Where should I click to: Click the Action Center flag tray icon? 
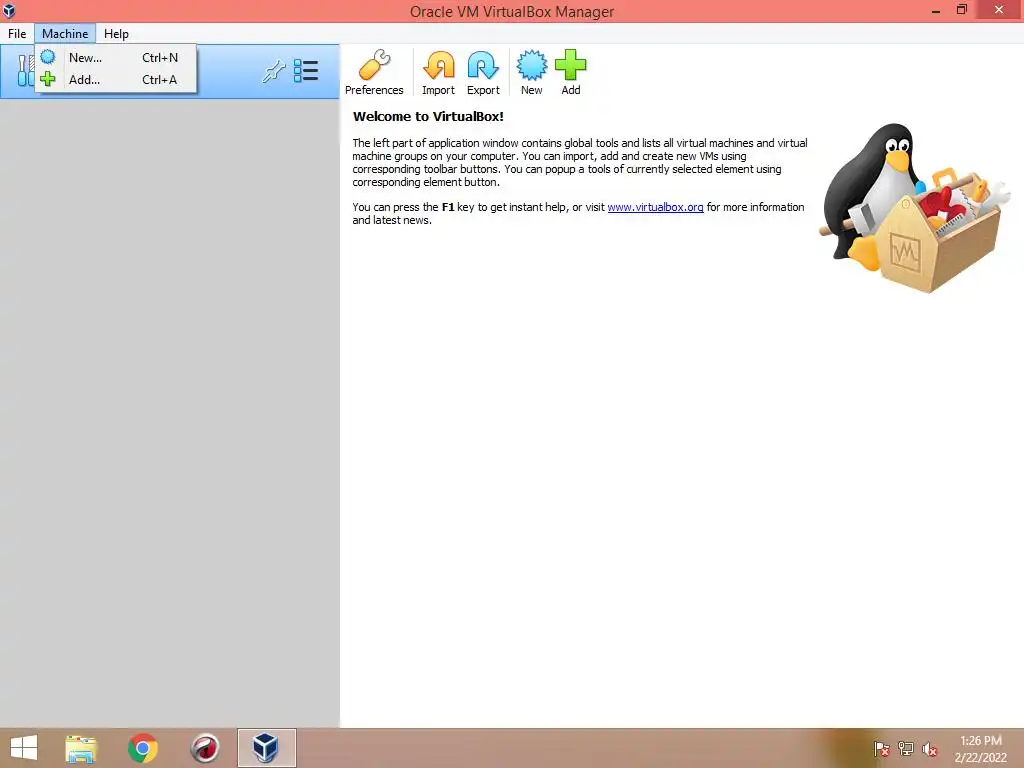point(881,749)
